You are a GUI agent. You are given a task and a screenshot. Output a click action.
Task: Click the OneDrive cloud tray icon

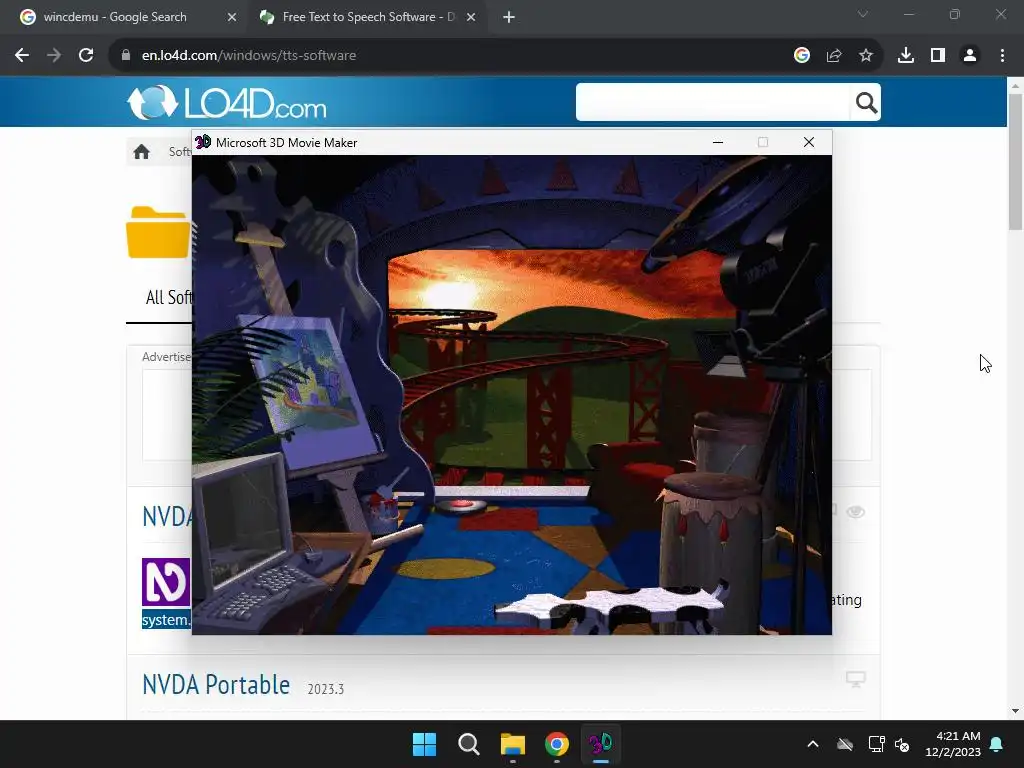pos(845,744)
